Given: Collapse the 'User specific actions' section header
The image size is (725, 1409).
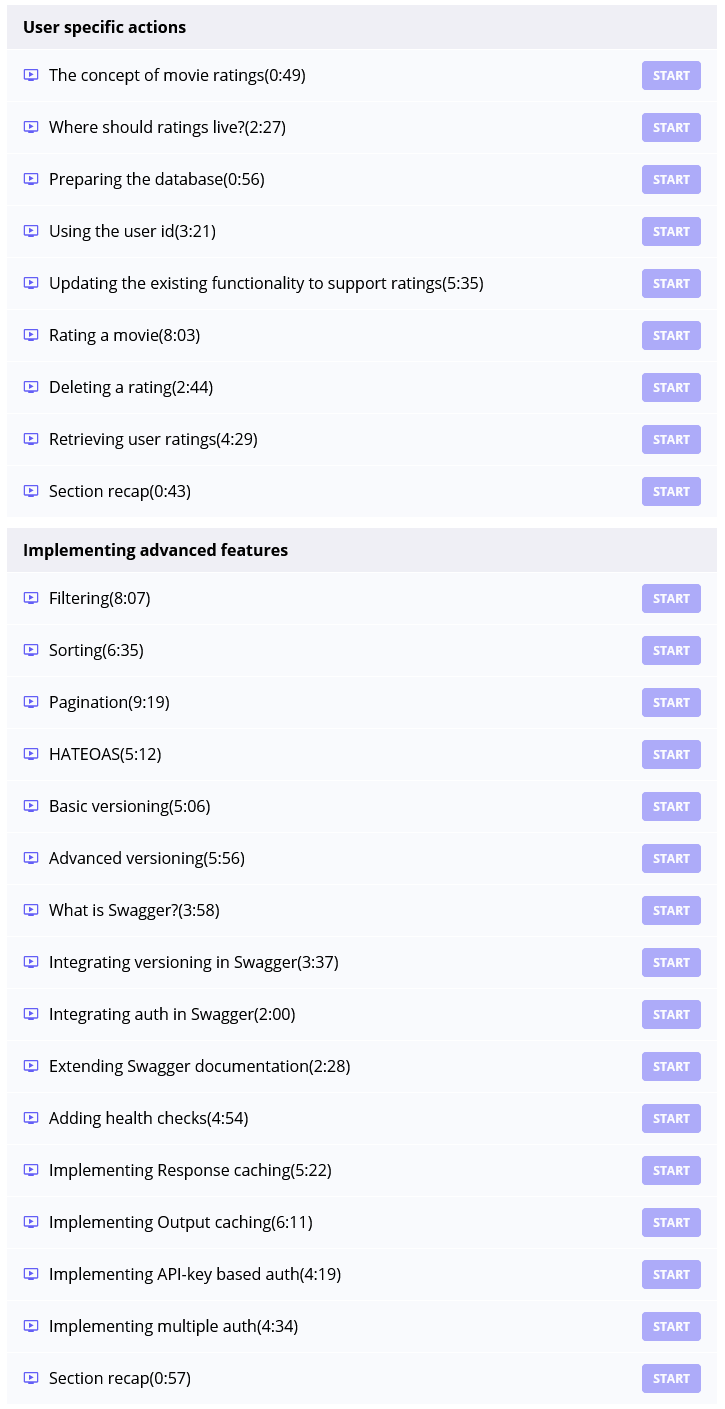Looking at the screenshot, I should 104,27.
